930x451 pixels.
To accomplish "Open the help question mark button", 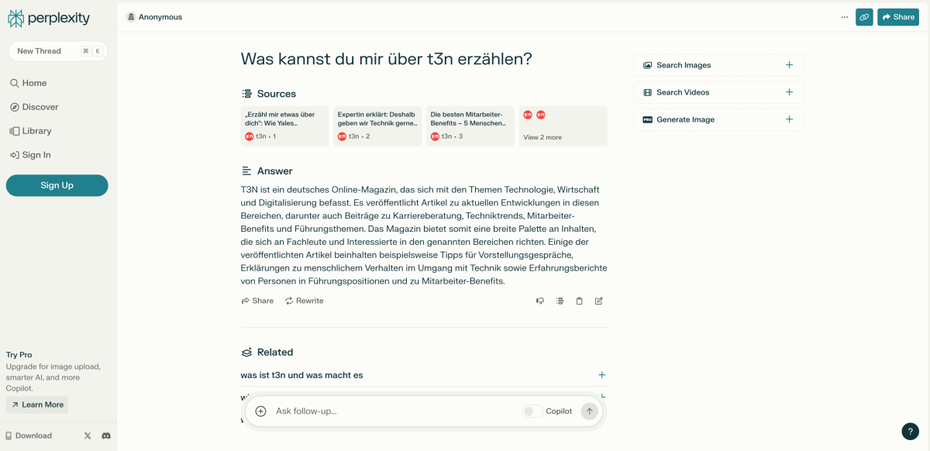I will [910, 431].
